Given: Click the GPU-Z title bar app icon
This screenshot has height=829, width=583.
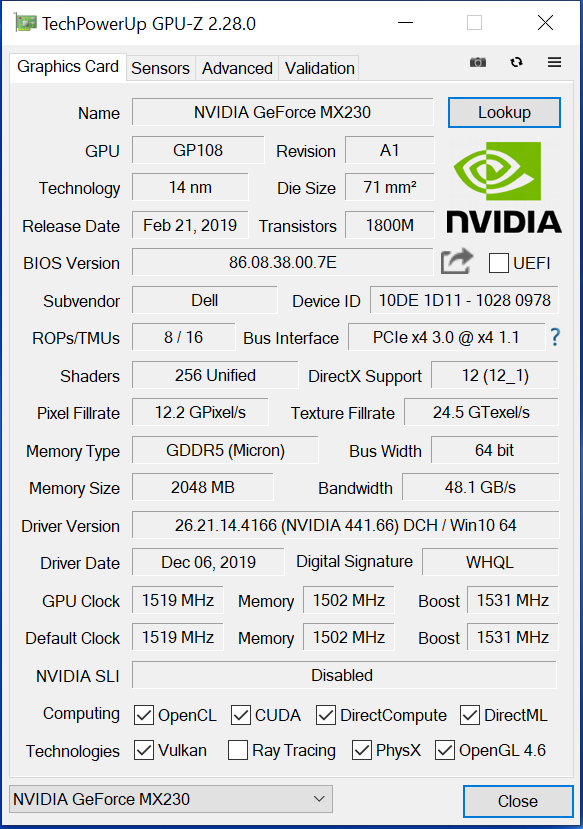Looking at the screenshot, I should 25,23.
